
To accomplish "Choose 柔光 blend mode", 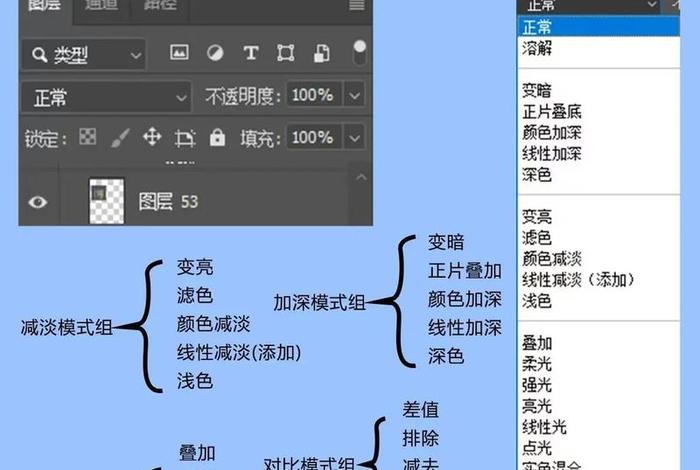I will 537,364.
